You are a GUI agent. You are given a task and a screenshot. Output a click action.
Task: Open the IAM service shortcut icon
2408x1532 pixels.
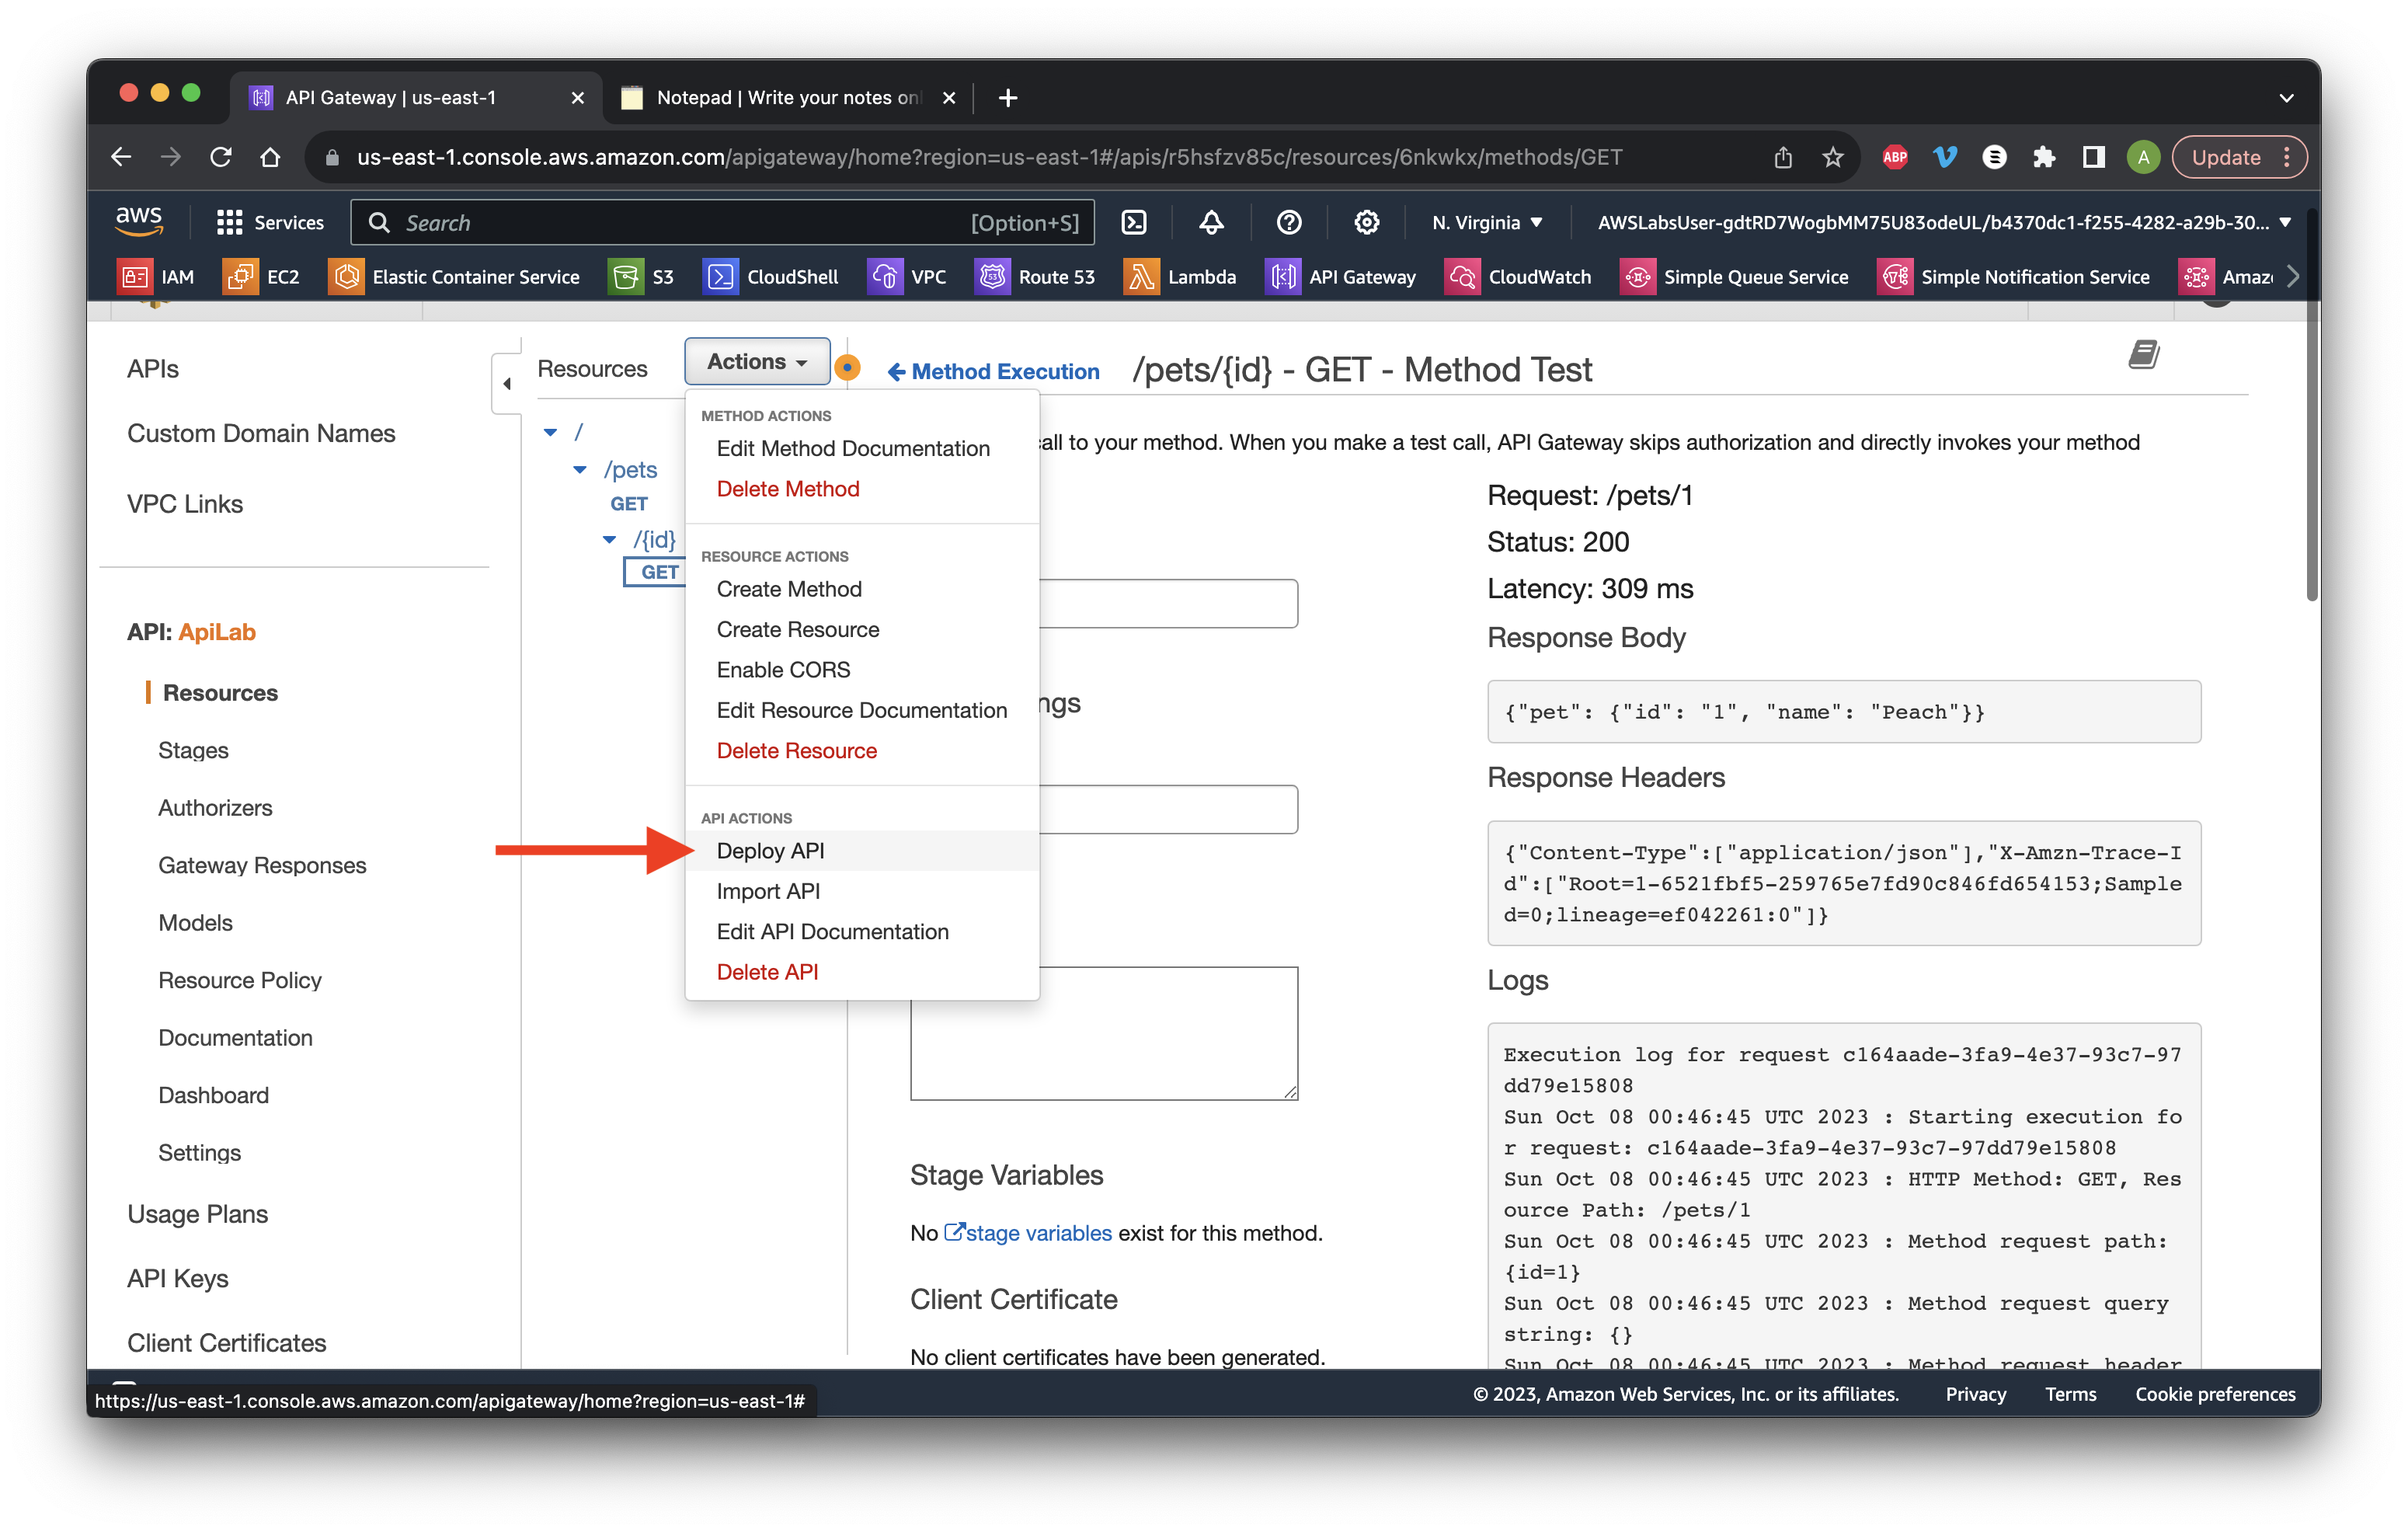tap(134, 277)
